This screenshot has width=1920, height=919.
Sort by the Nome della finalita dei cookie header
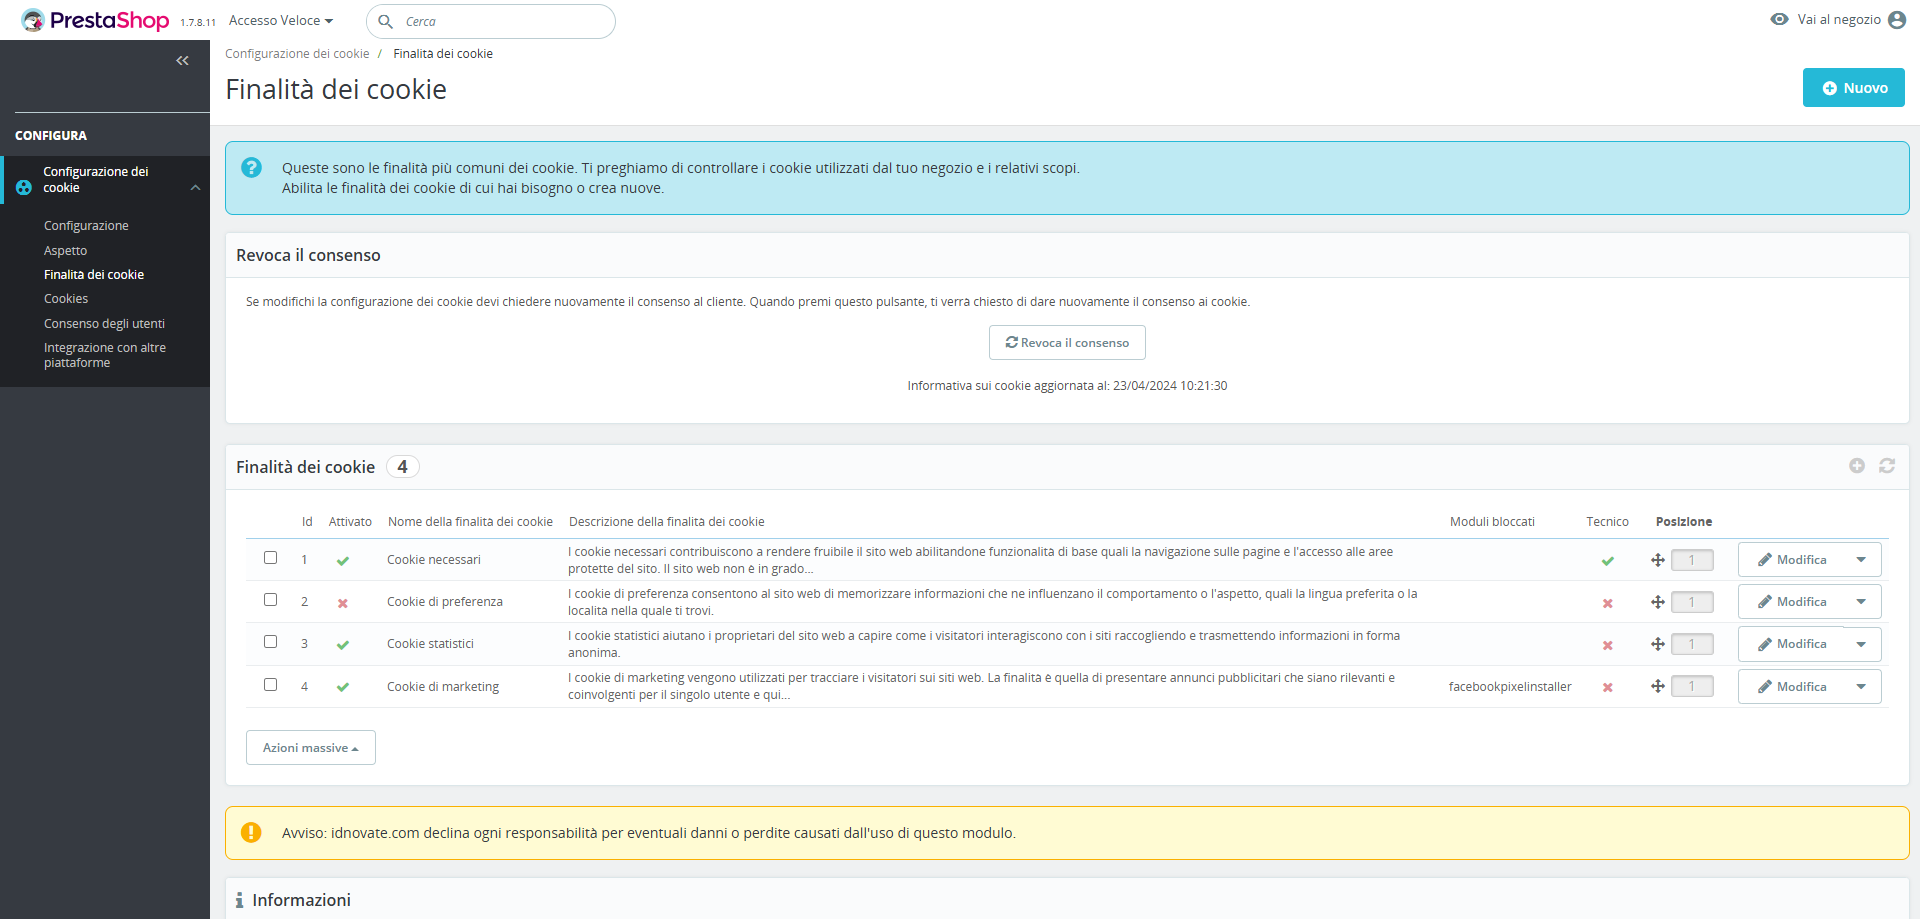pyautogui.click(x=470, y=522)
